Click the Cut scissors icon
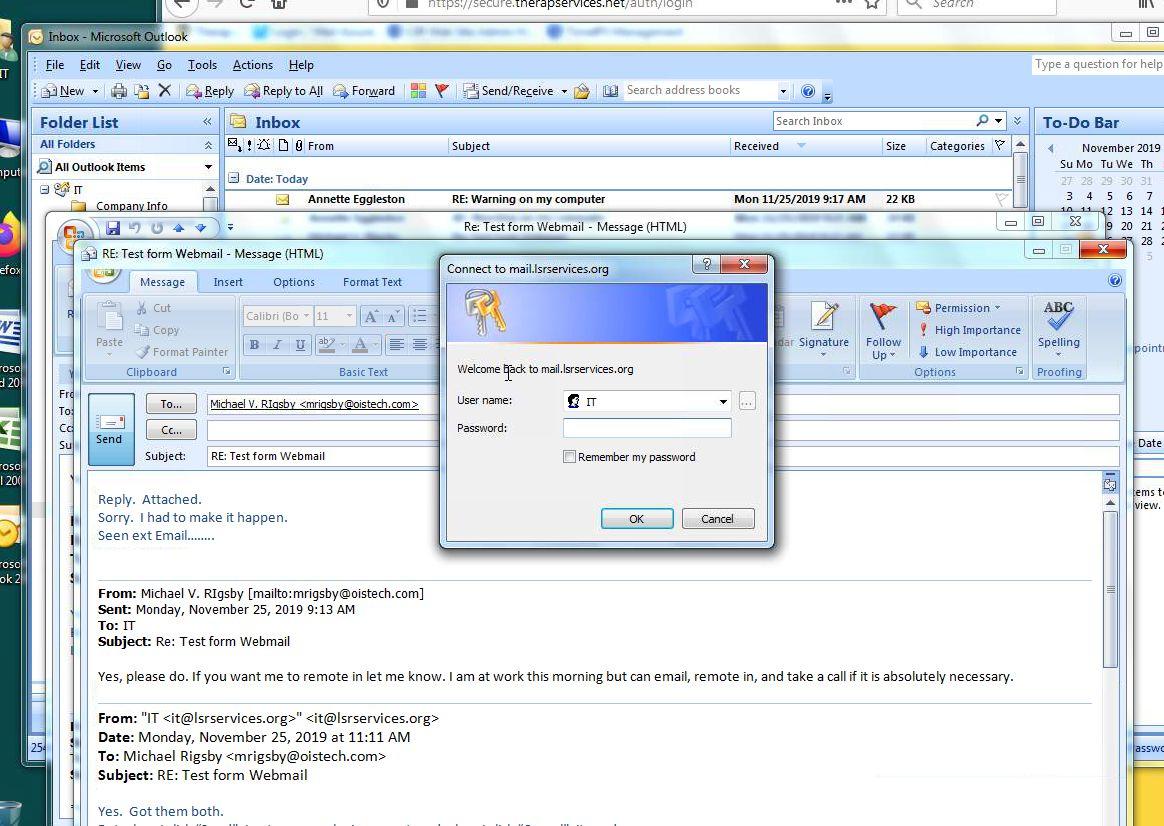 coord(141,307)
